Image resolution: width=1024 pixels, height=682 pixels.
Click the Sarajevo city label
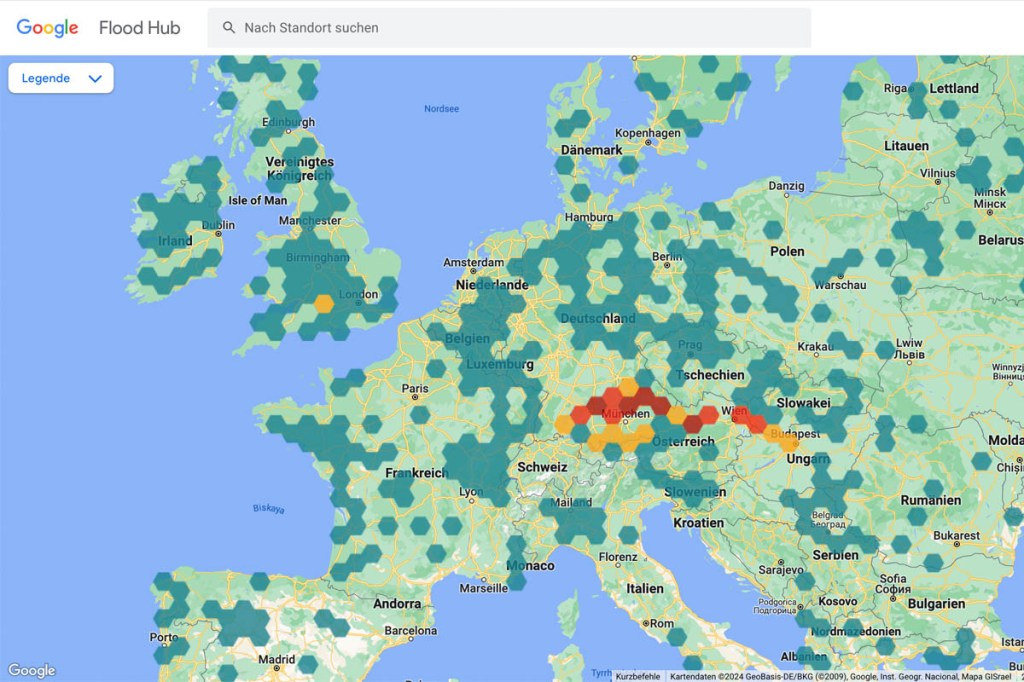(x=780, y=570)
